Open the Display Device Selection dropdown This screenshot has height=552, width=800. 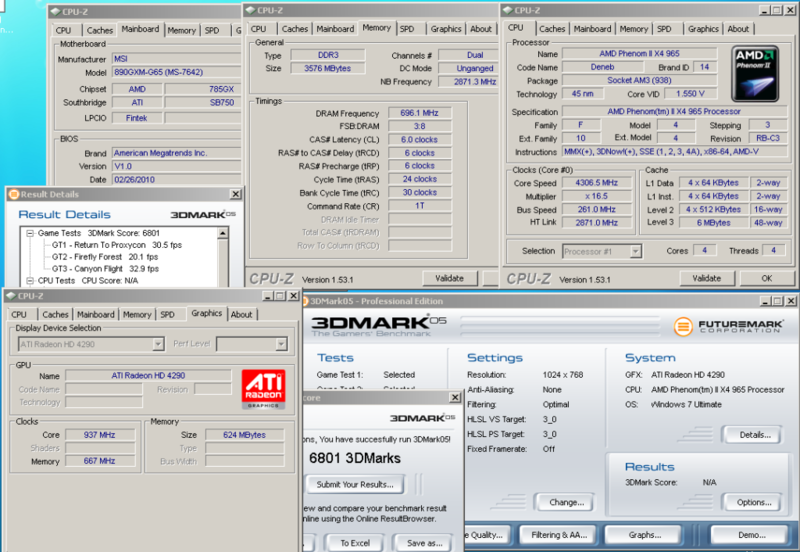tap(157, 344)
